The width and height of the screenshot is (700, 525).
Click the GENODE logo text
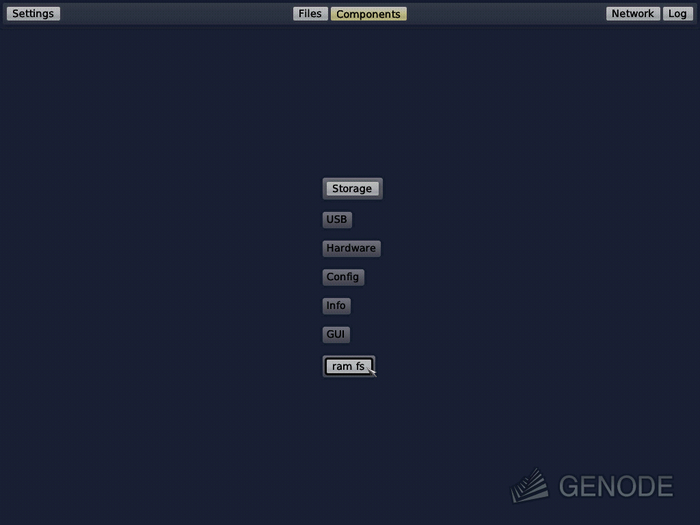pyautogui.click(x=615, y=487)
